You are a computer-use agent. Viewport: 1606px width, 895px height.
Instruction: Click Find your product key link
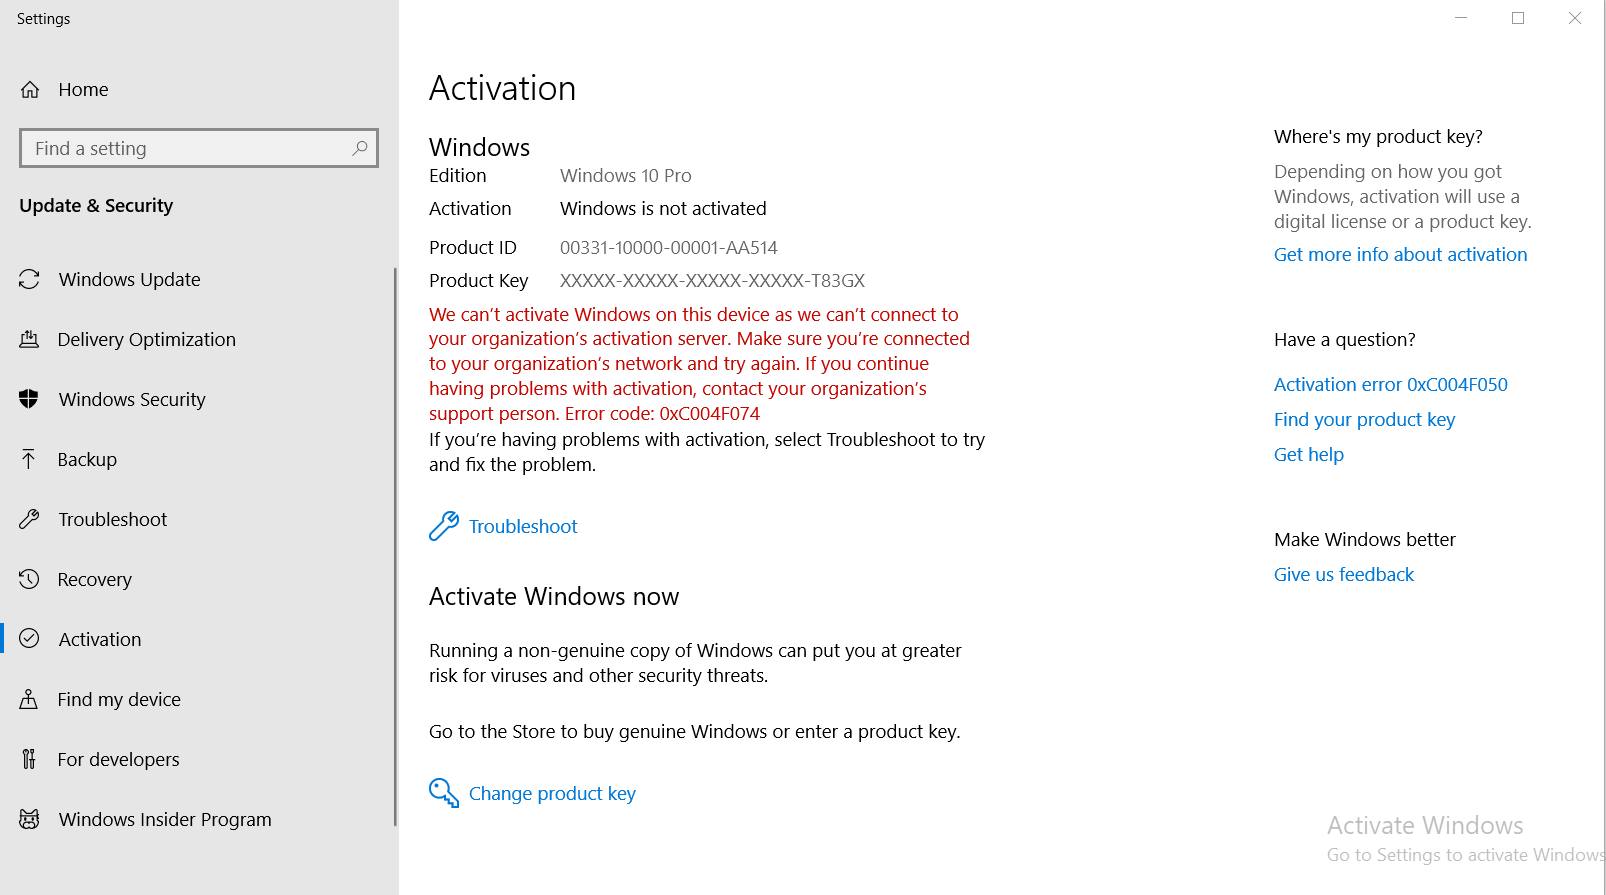[1364, 419]
